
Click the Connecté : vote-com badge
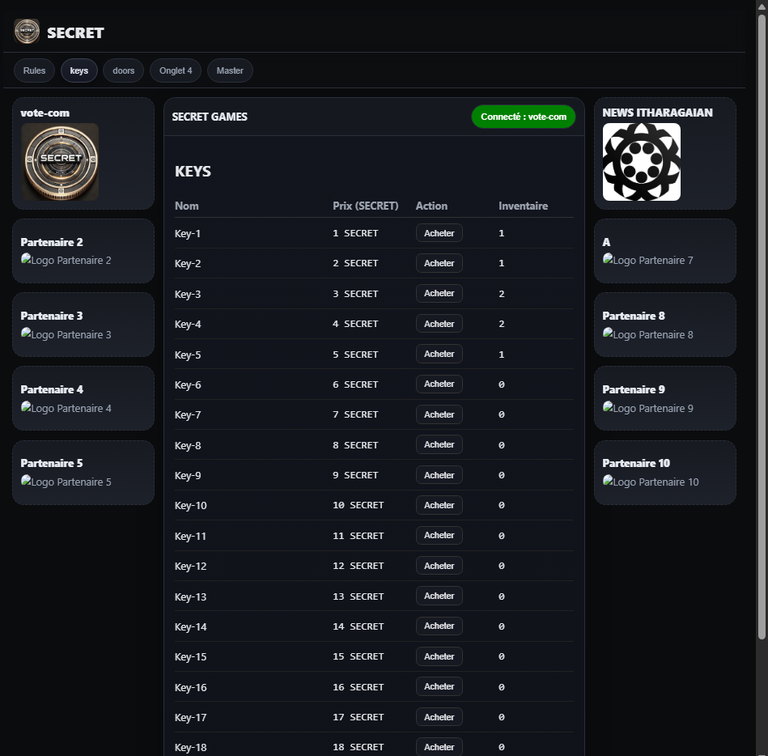click(x=523, y=117)
